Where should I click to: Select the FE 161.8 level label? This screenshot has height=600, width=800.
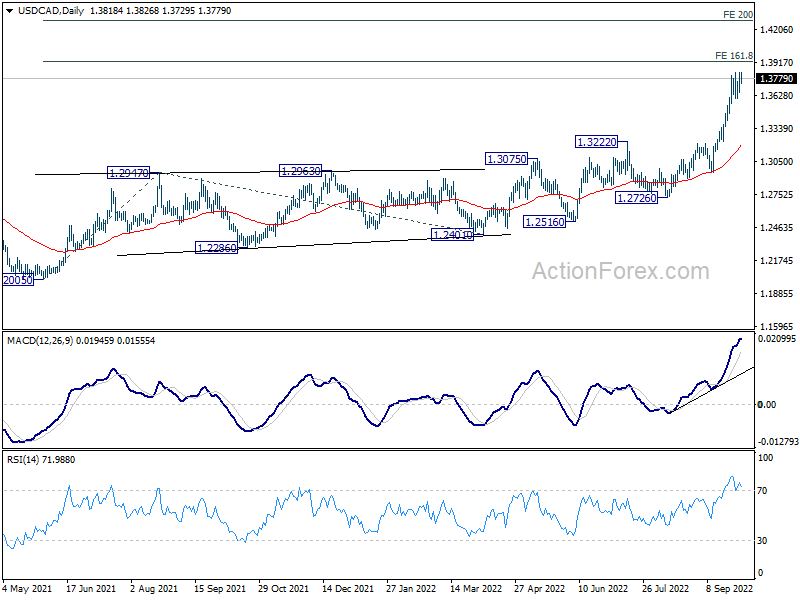pos(734,56)
